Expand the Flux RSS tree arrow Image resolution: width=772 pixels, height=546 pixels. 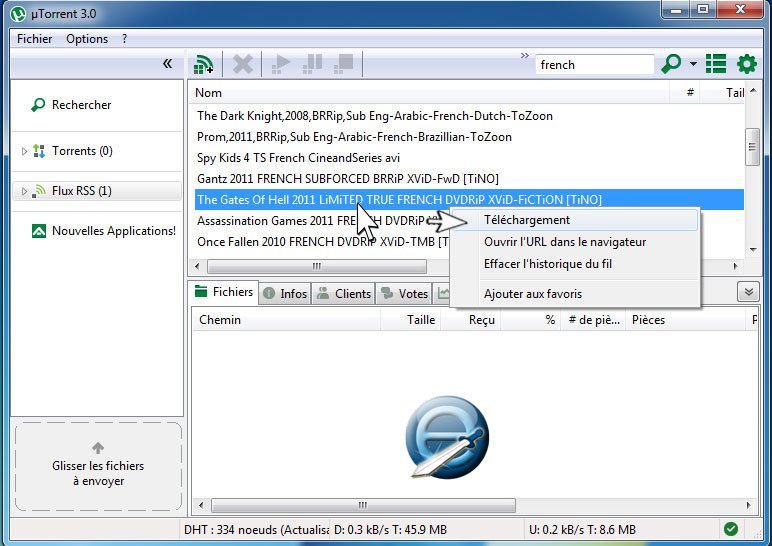pyautogui.click(x=24, y=191)
